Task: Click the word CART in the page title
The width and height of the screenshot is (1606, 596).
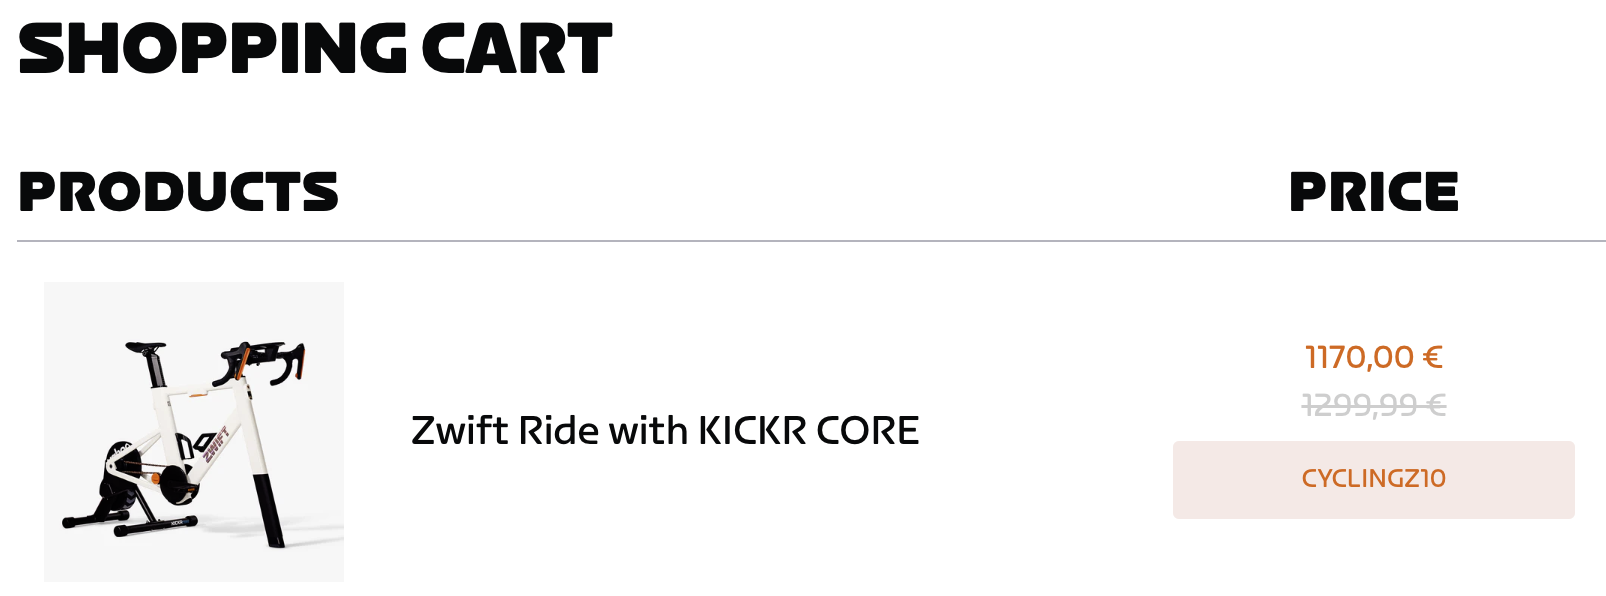Action: pos(516,48)
